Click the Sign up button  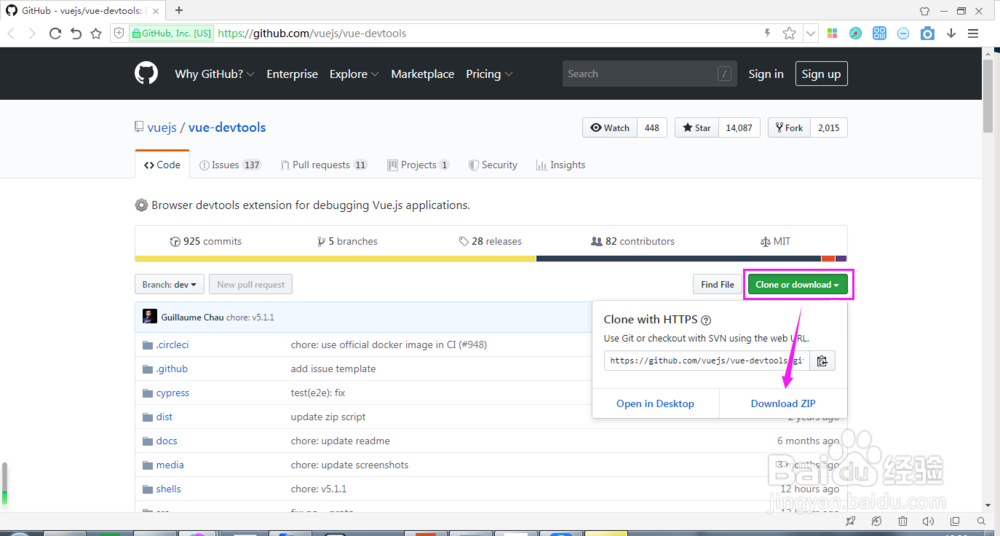pyautogui.click(x=821, y=74)
